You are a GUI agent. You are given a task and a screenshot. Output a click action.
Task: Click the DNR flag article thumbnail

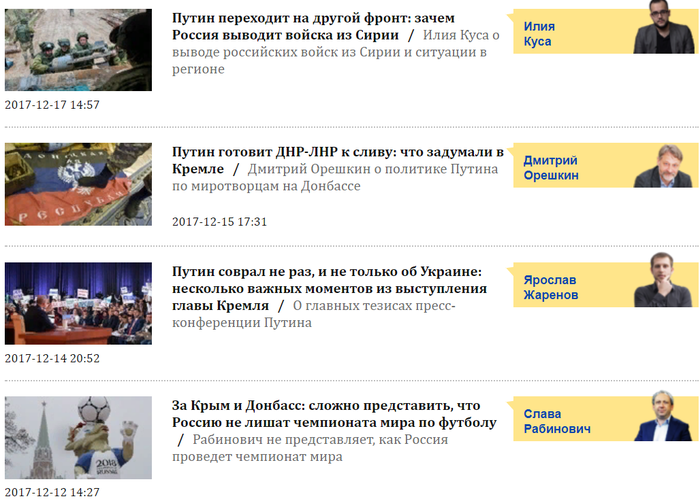78,184
